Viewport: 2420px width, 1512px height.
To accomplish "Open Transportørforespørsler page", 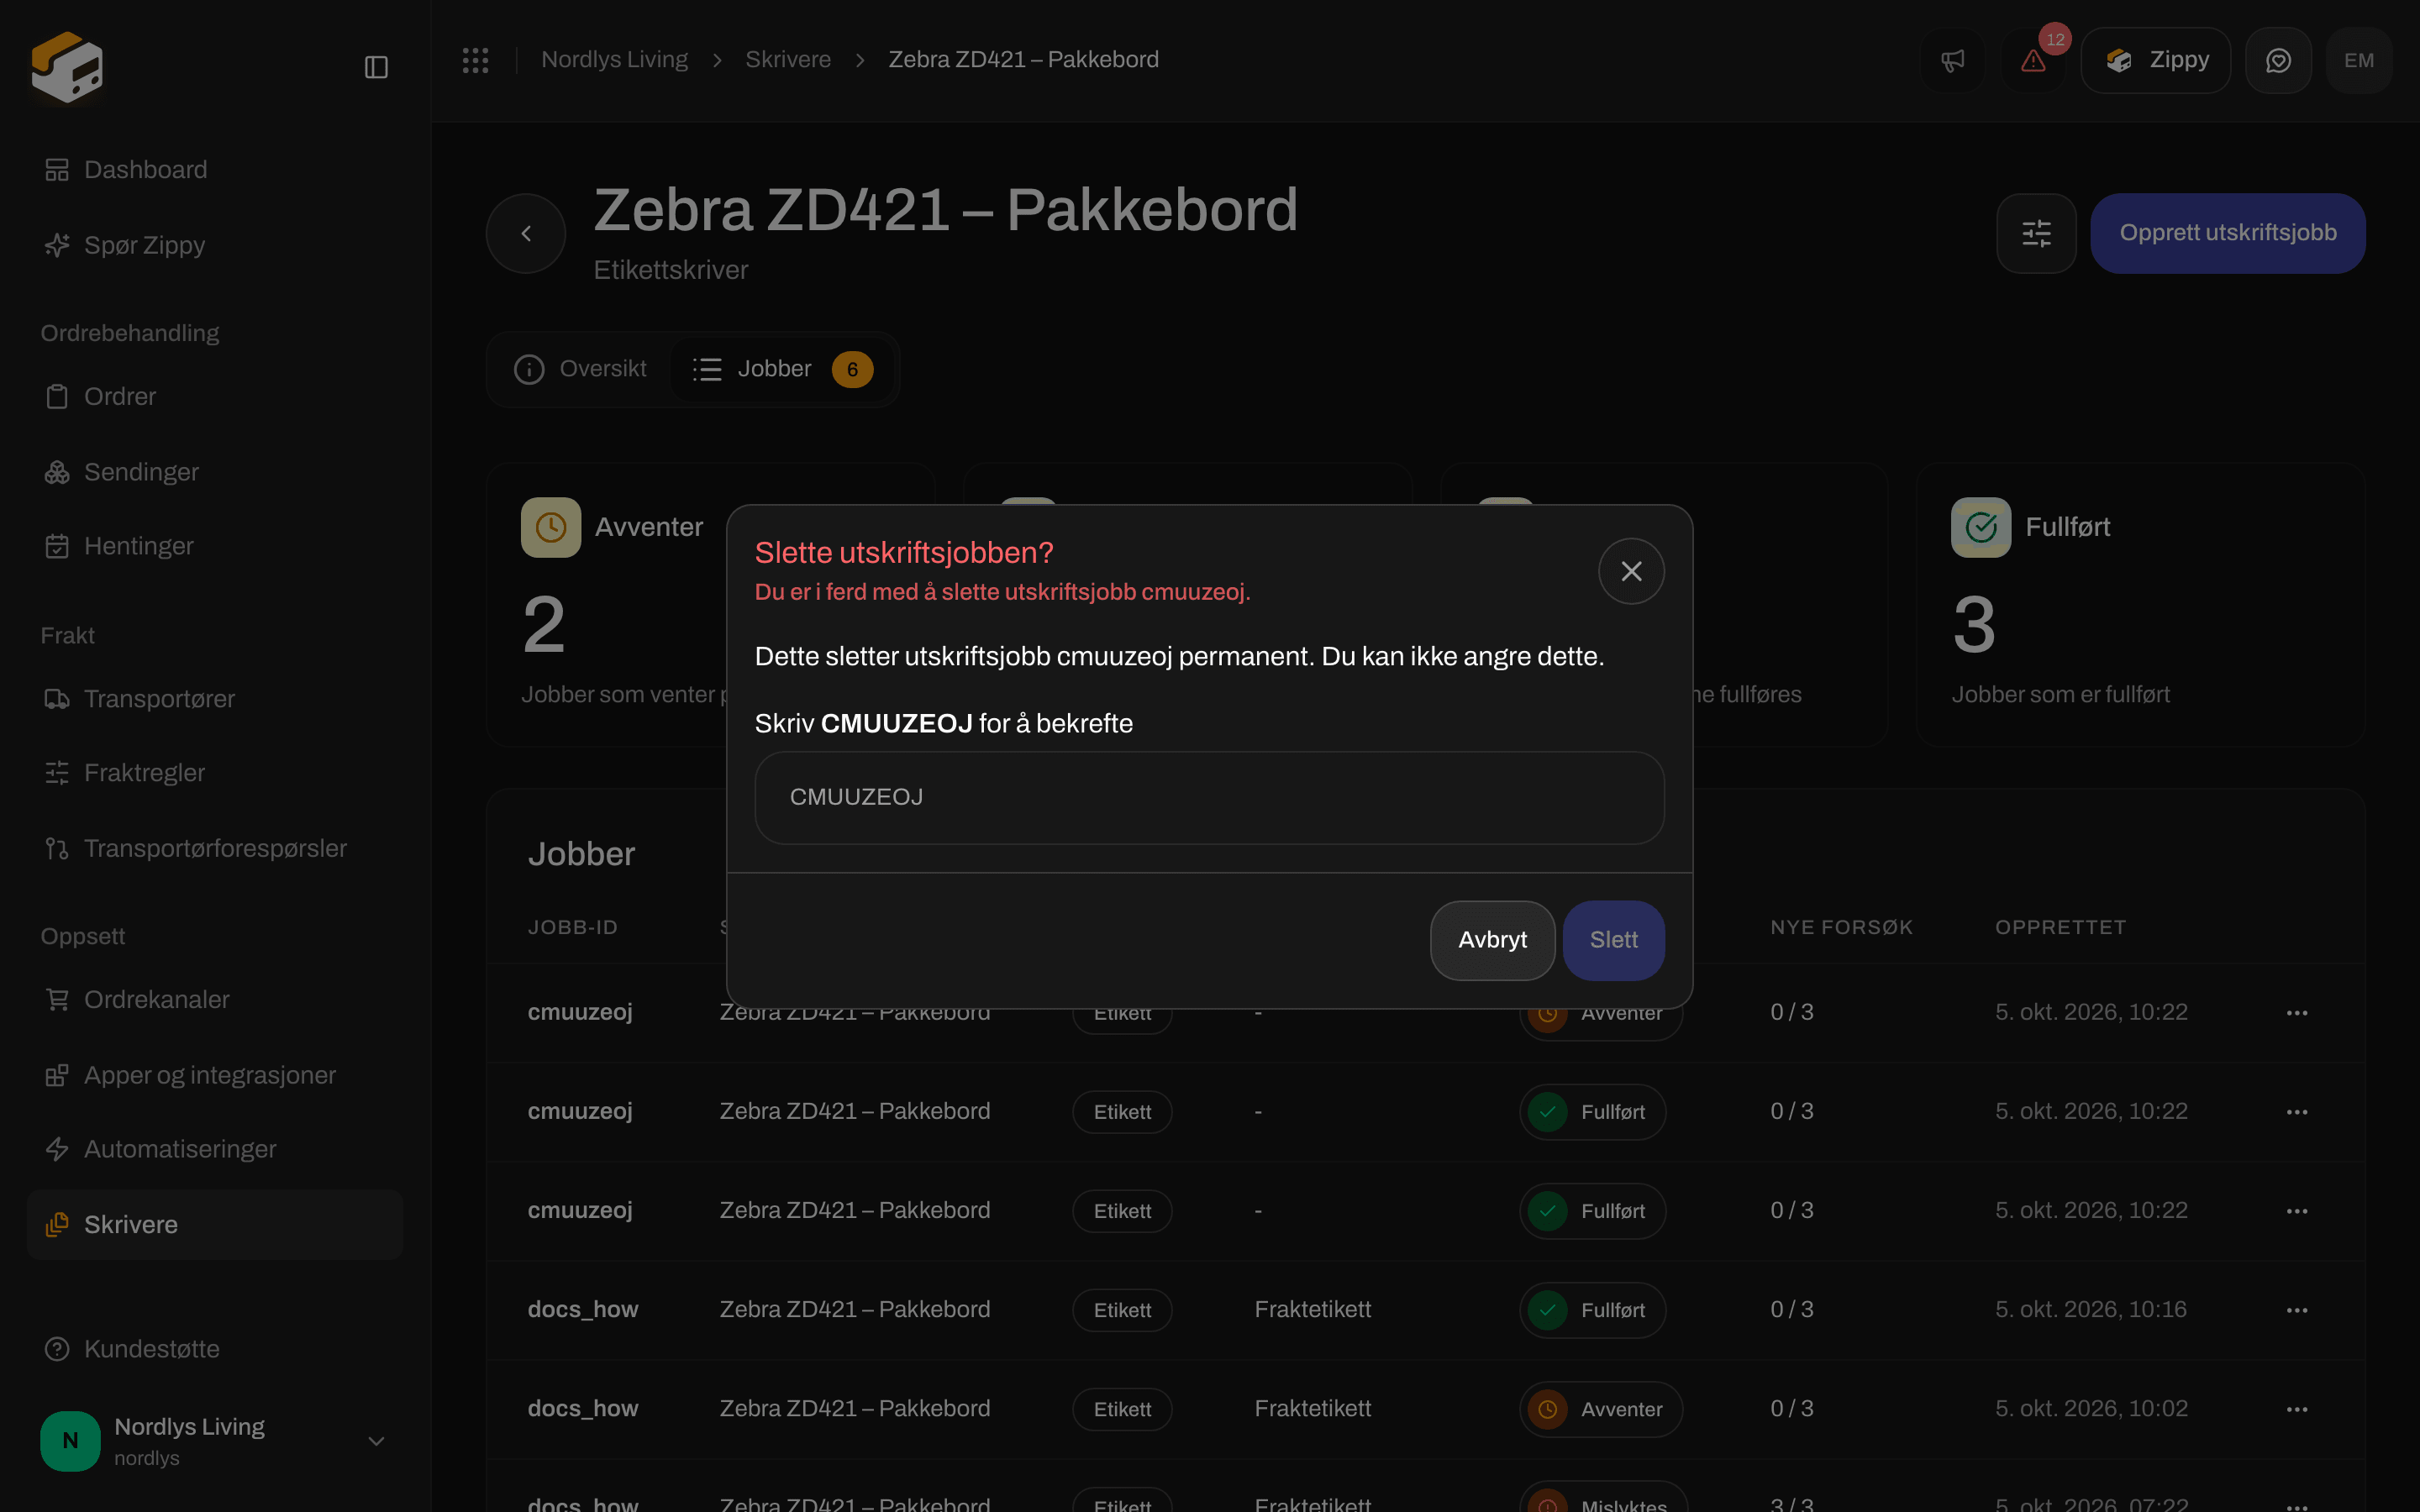I will (x=215, y=848).
